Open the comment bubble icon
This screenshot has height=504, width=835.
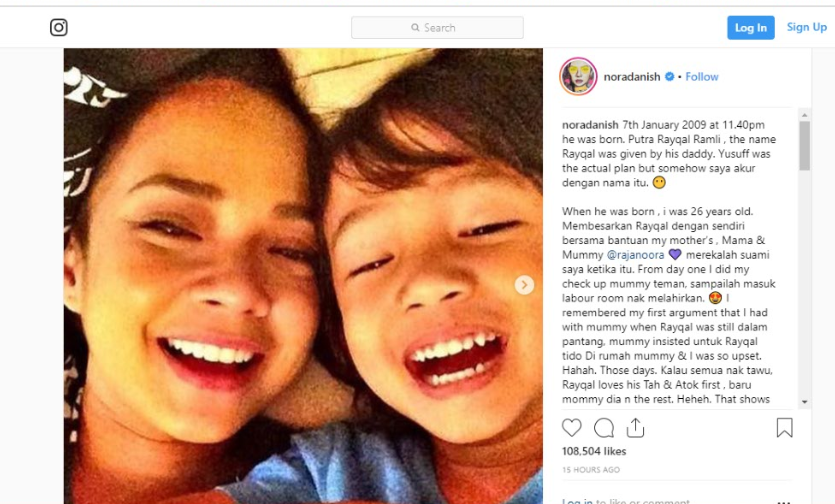click(604, 428)
